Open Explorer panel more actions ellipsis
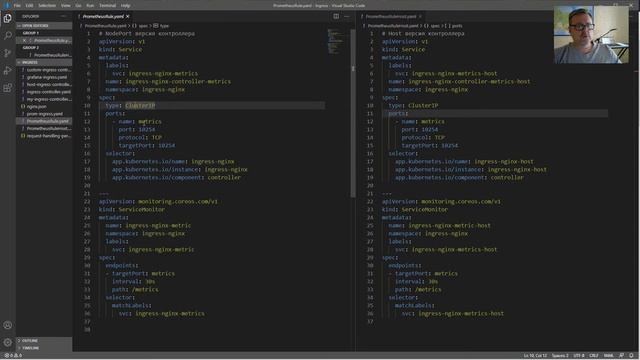Screen dimensions: 640x360 pyautogui.click(x=64, y=16)
